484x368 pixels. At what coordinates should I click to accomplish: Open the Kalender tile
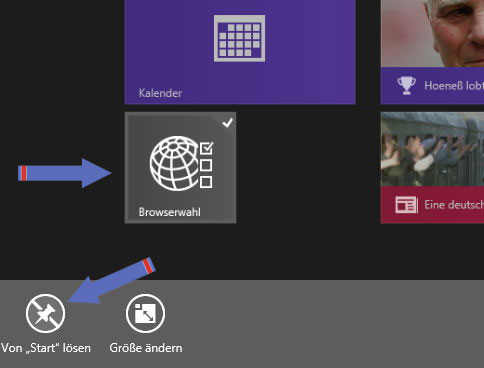[240, 52]
